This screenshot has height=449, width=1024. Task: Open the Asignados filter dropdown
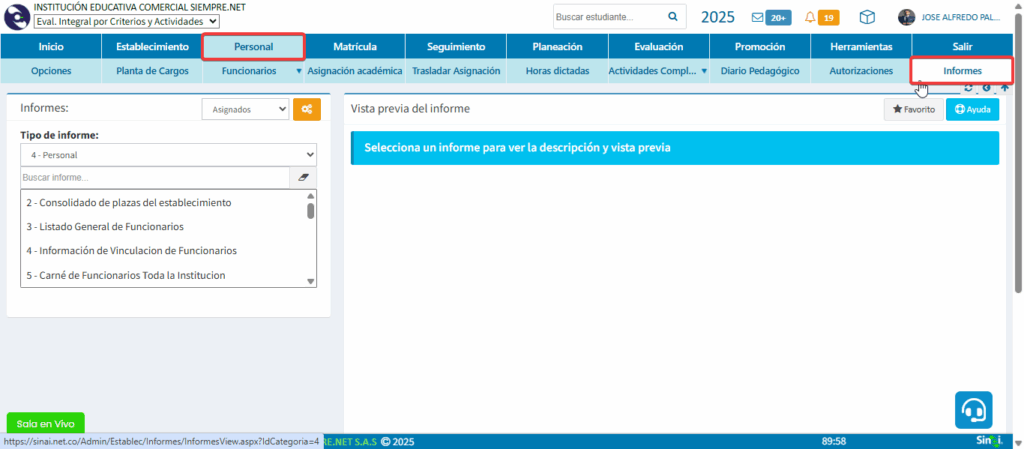(245, 110)
